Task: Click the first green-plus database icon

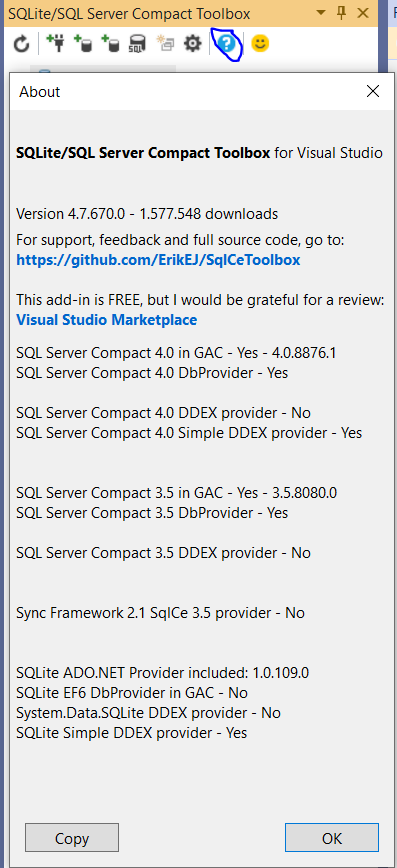Action: pyautogui.click(x=83, y=43)
